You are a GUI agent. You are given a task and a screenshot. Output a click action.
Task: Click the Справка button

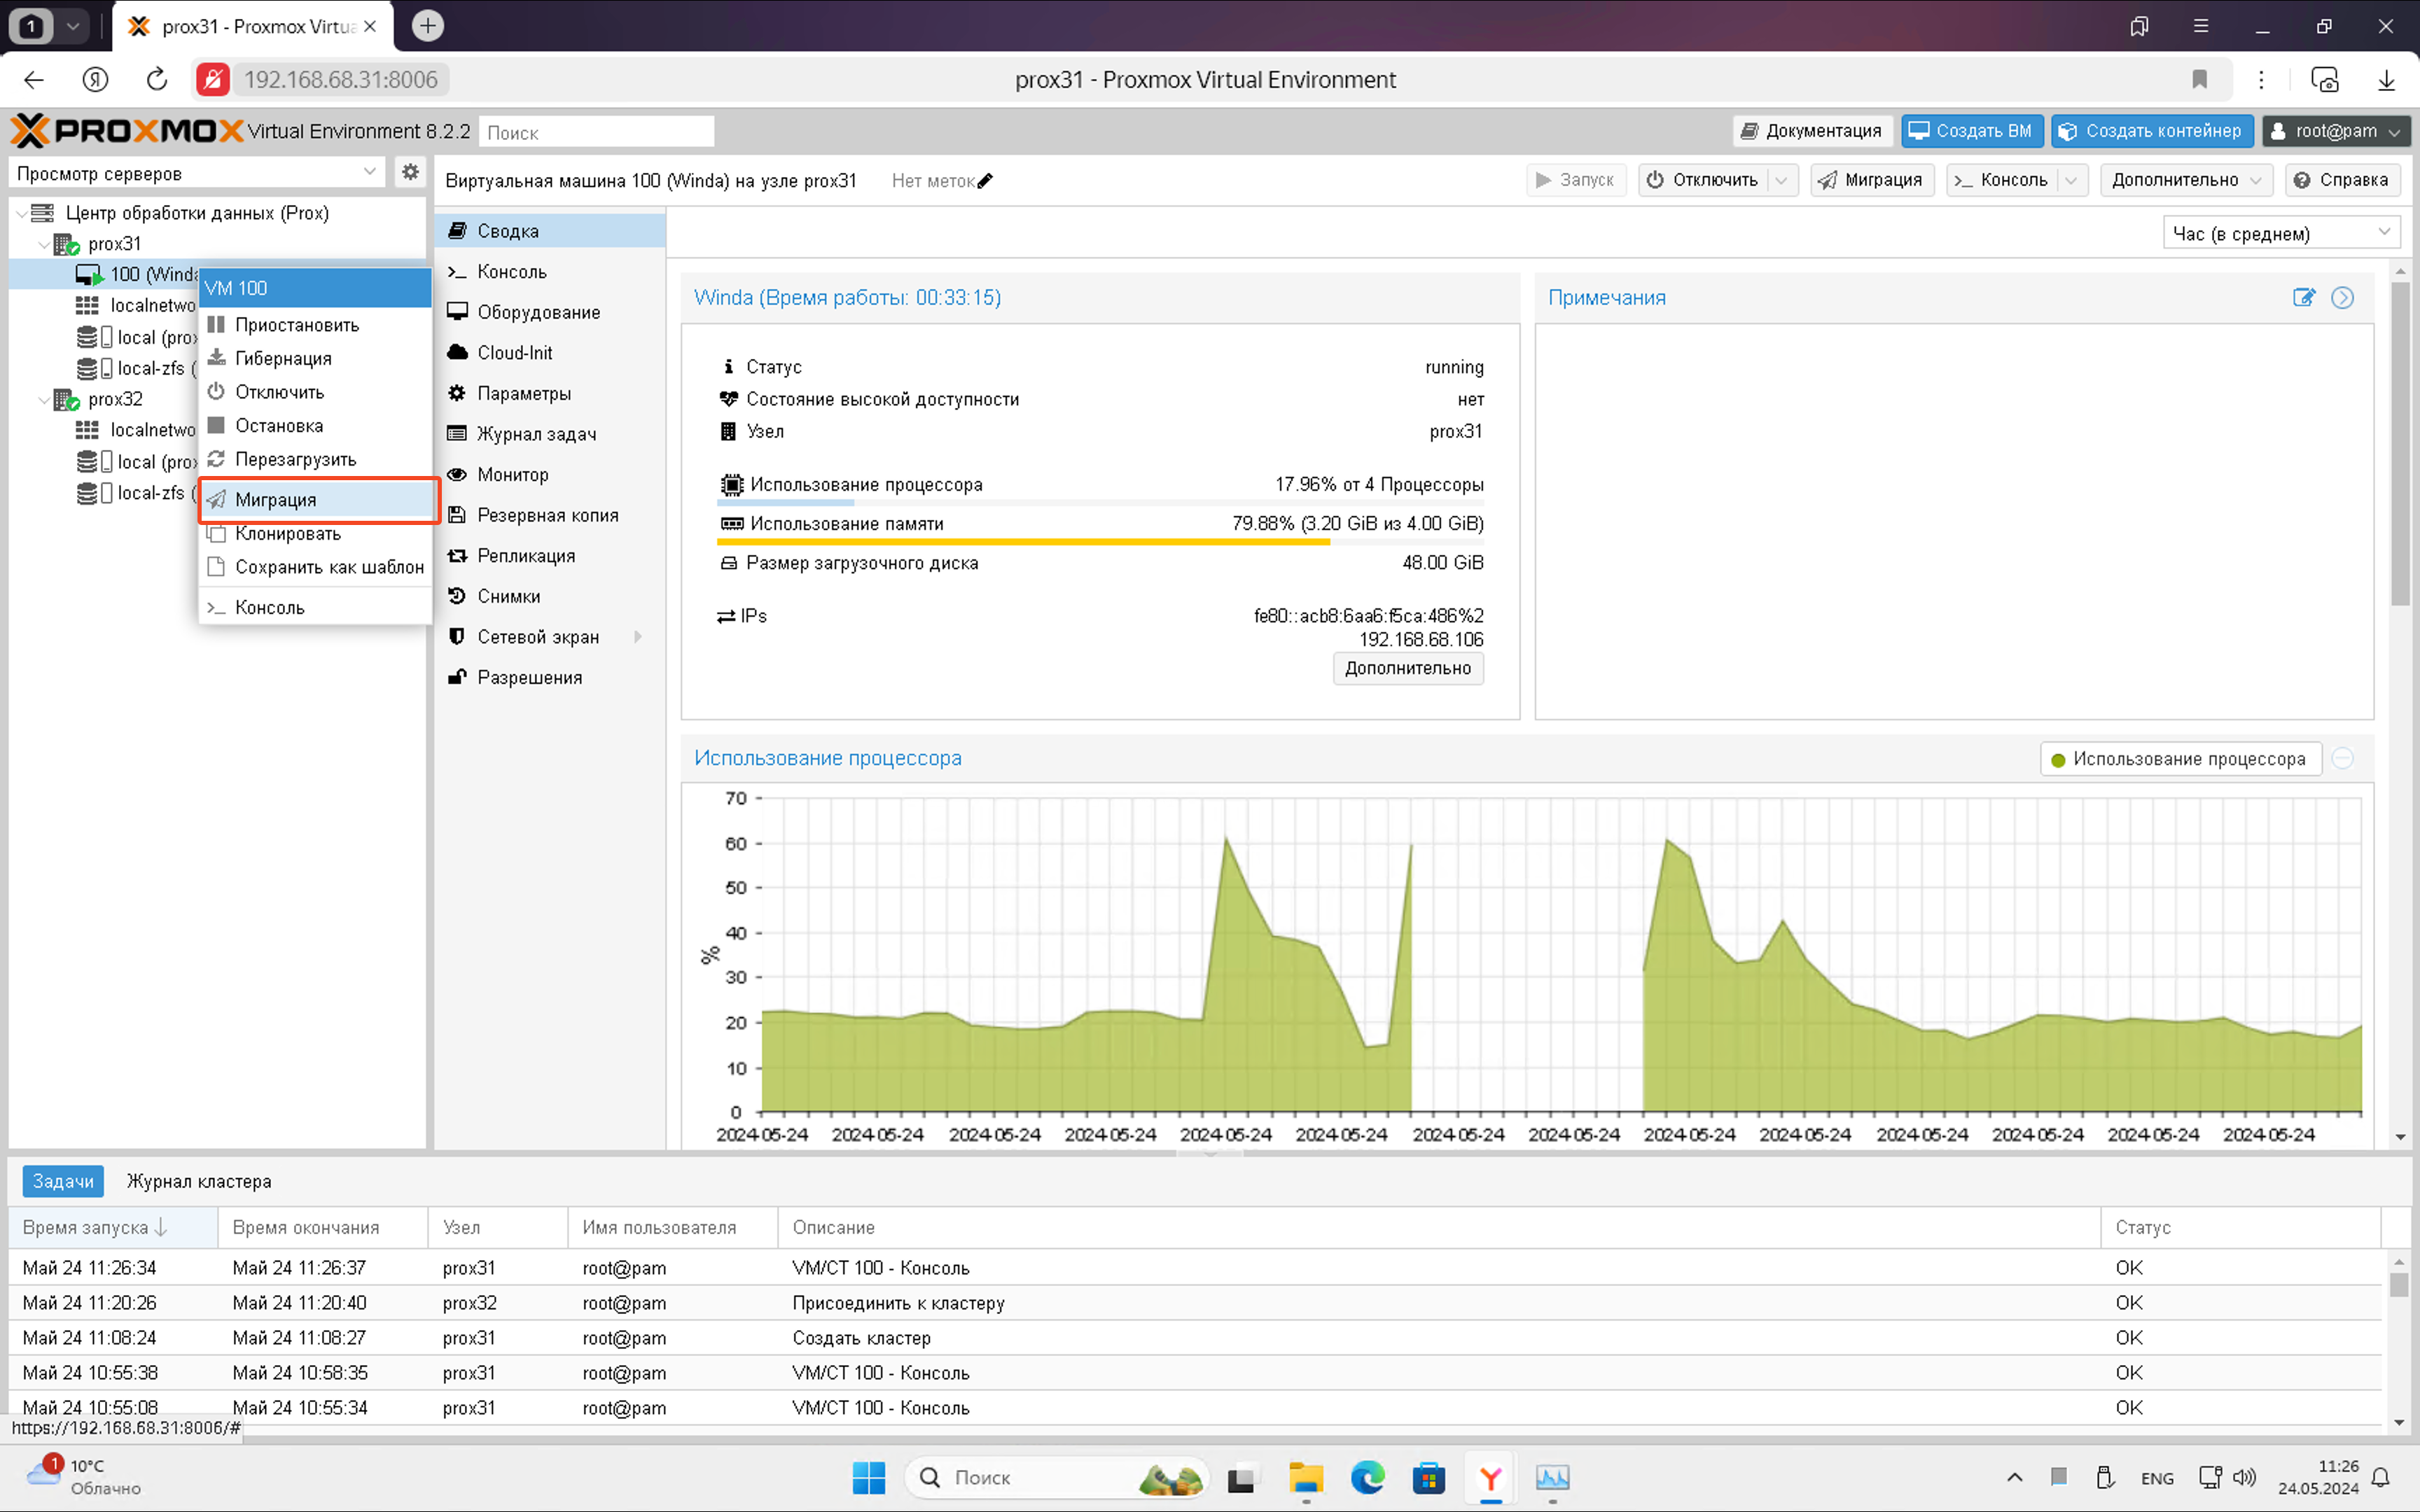2342,180
